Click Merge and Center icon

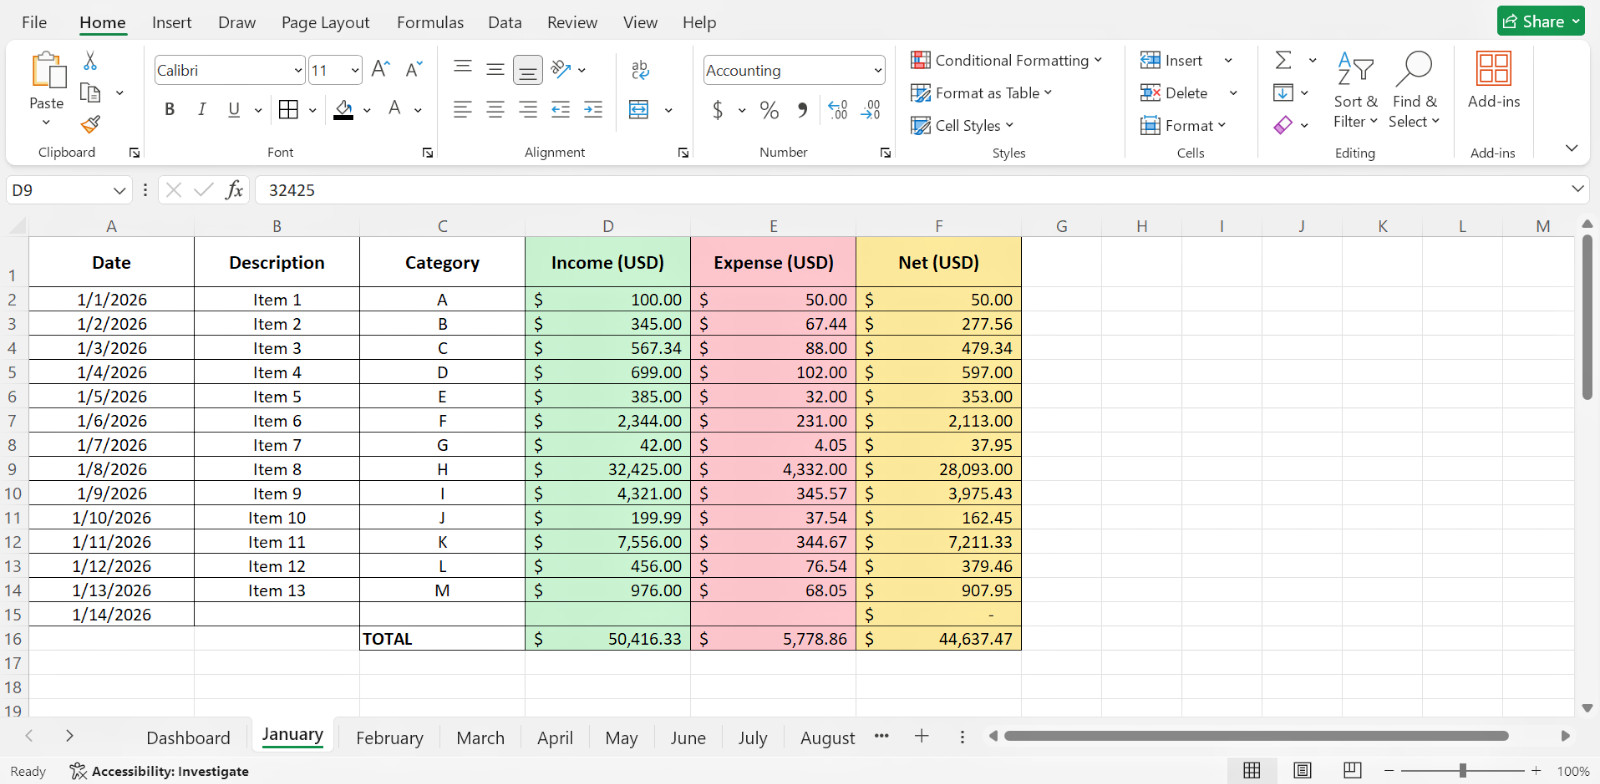[639, 109]
